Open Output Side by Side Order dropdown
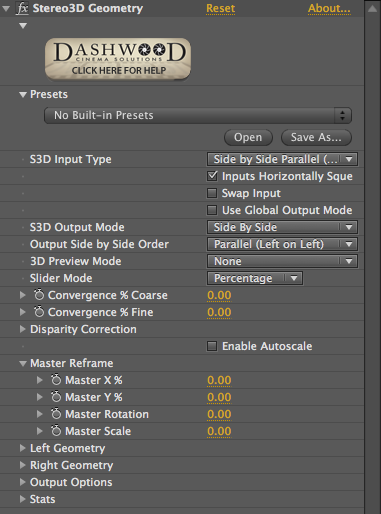The image size is (381, 514). point(282,244)
